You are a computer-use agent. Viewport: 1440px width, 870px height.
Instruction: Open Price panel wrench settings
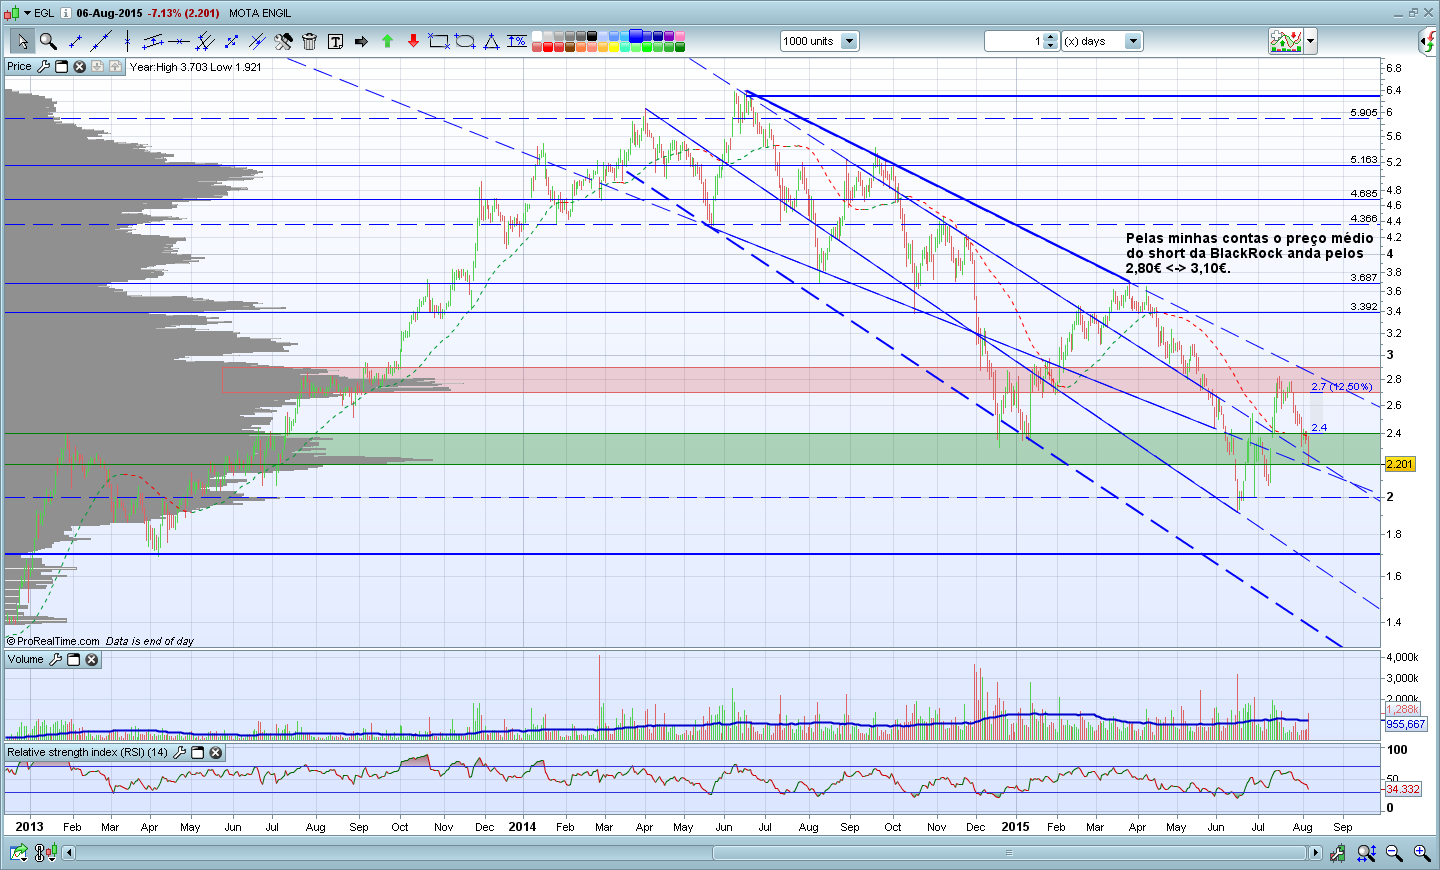[x=43, y=66]
